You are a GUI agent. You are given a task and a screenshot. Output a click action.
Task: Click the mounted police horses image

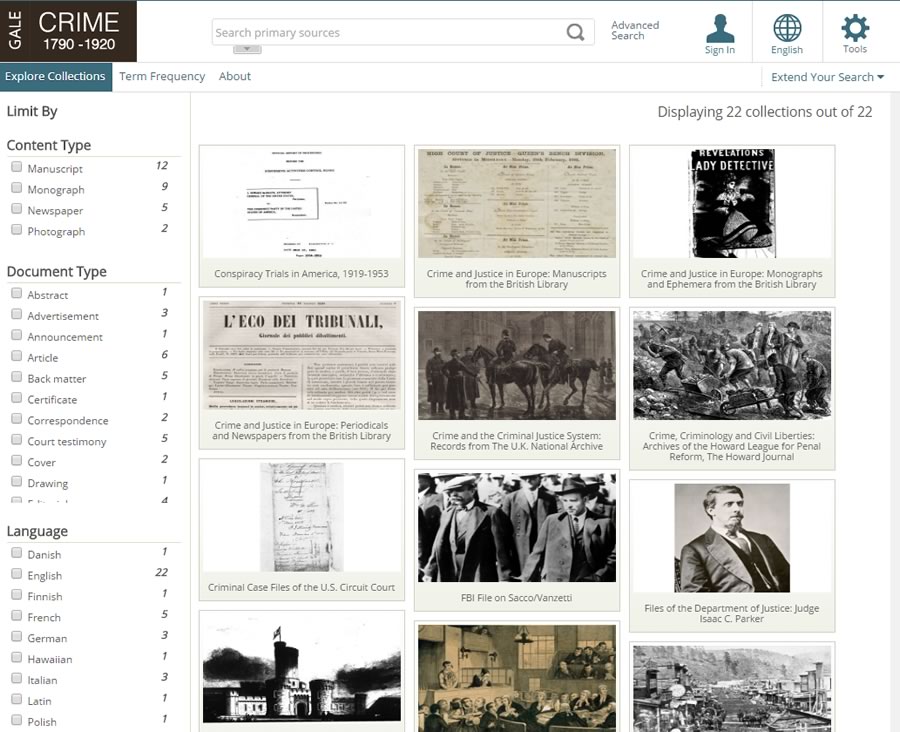point(517,365)
